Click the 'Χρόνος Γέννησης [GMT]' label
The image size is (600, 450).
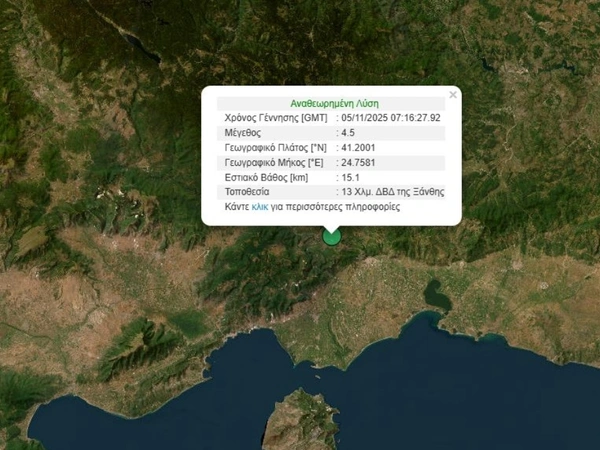click(x=275, y=117)
